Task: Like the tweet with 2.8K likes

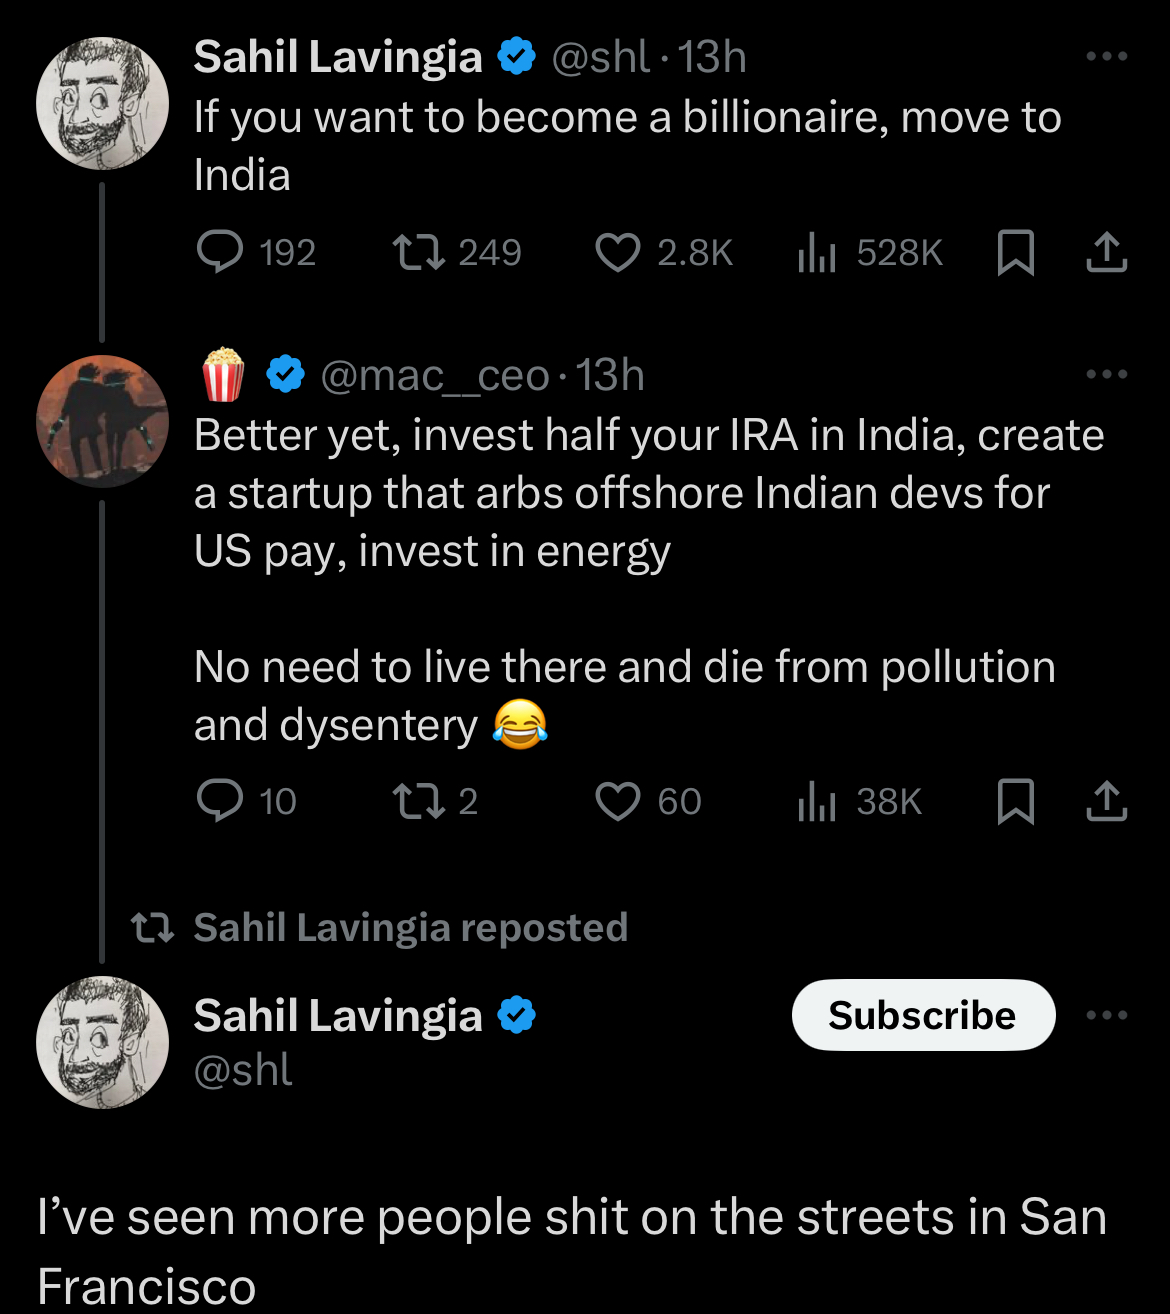Action: click(x=617, y=252)
